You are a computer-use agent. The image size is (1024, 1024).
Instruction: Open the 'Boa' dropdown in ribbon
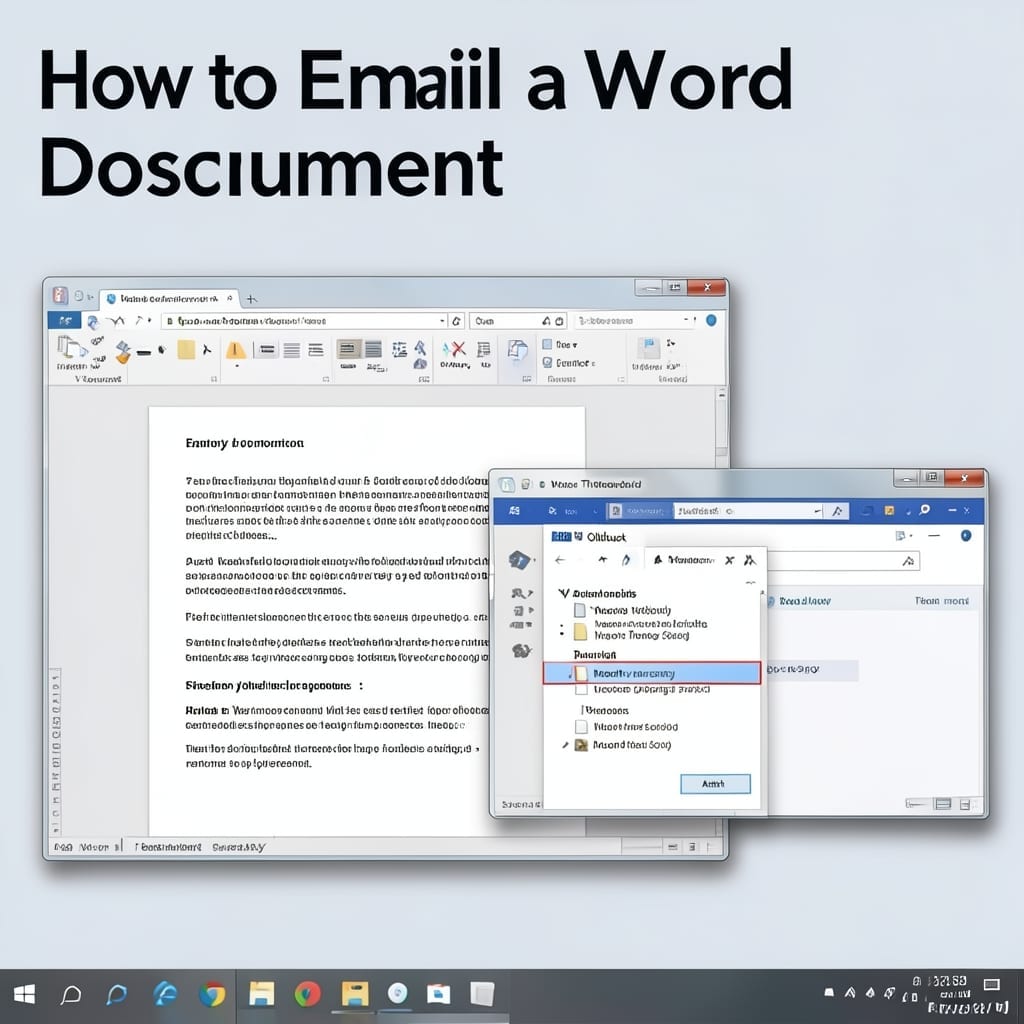[x=575, y=344]
